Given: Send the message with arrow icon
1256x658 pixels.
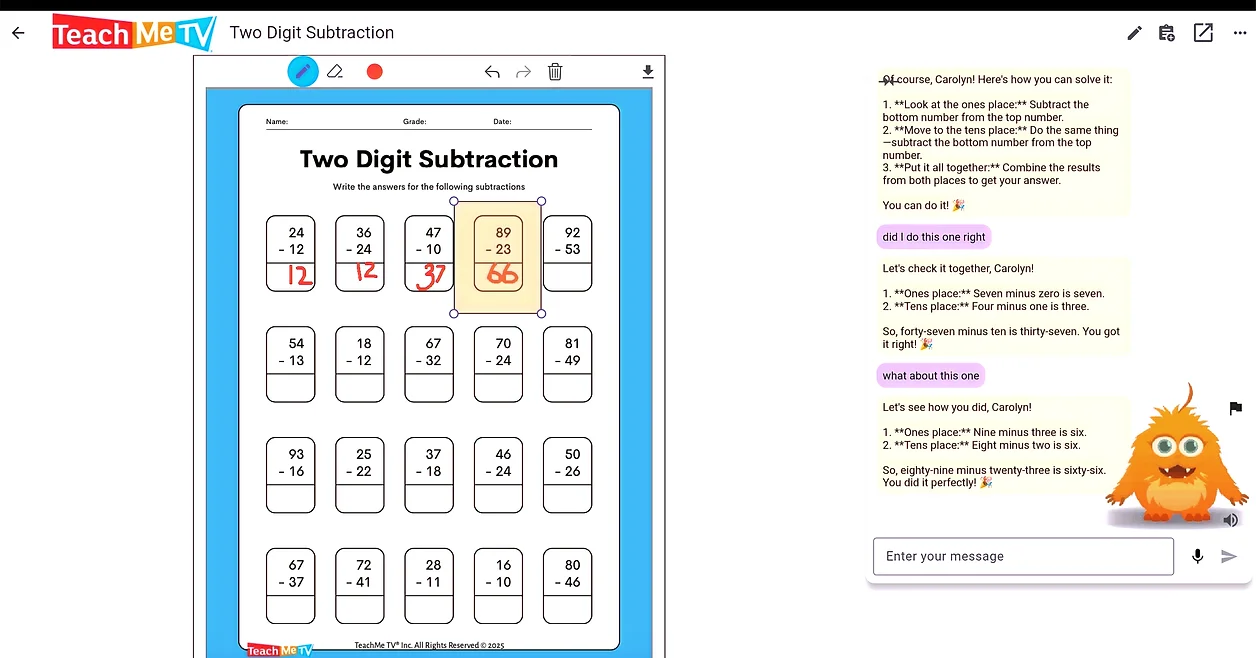Looking at the screenshot, I should 1229,556.
